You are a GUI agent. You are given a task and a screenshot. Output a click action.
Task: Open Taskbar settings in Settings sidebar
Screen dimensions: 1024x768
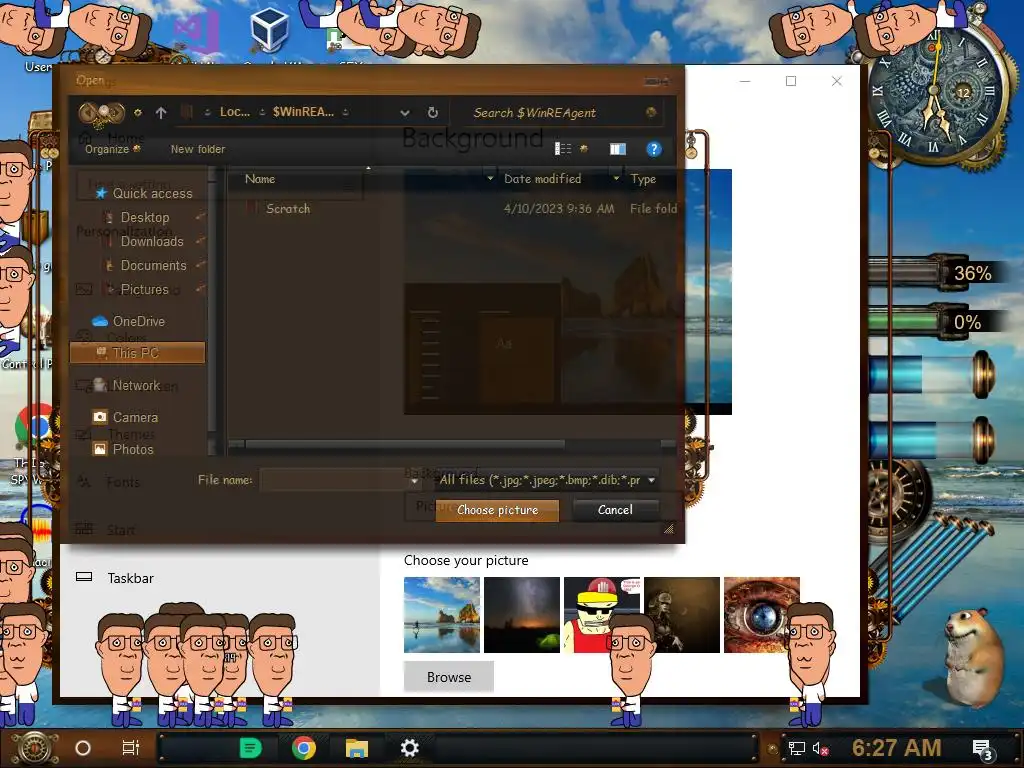[x=131, y=578]
